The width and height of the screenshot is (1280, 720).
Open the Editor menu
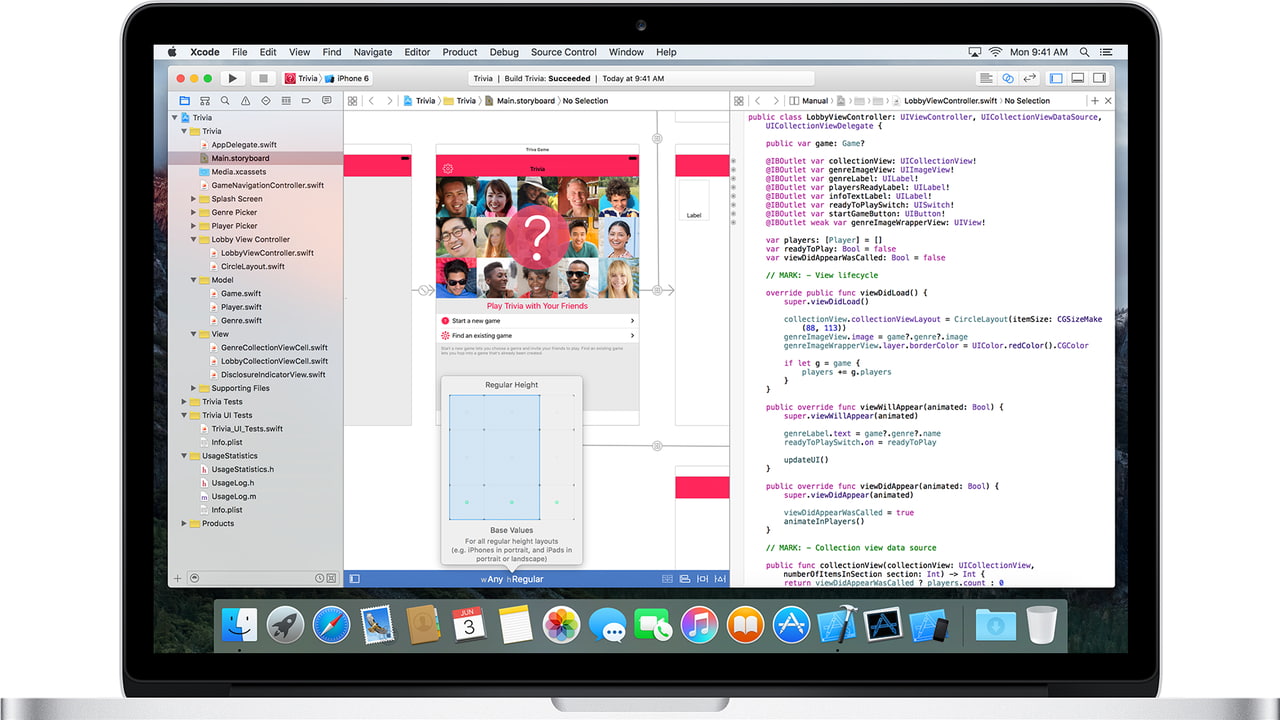[x=417, y=52]
